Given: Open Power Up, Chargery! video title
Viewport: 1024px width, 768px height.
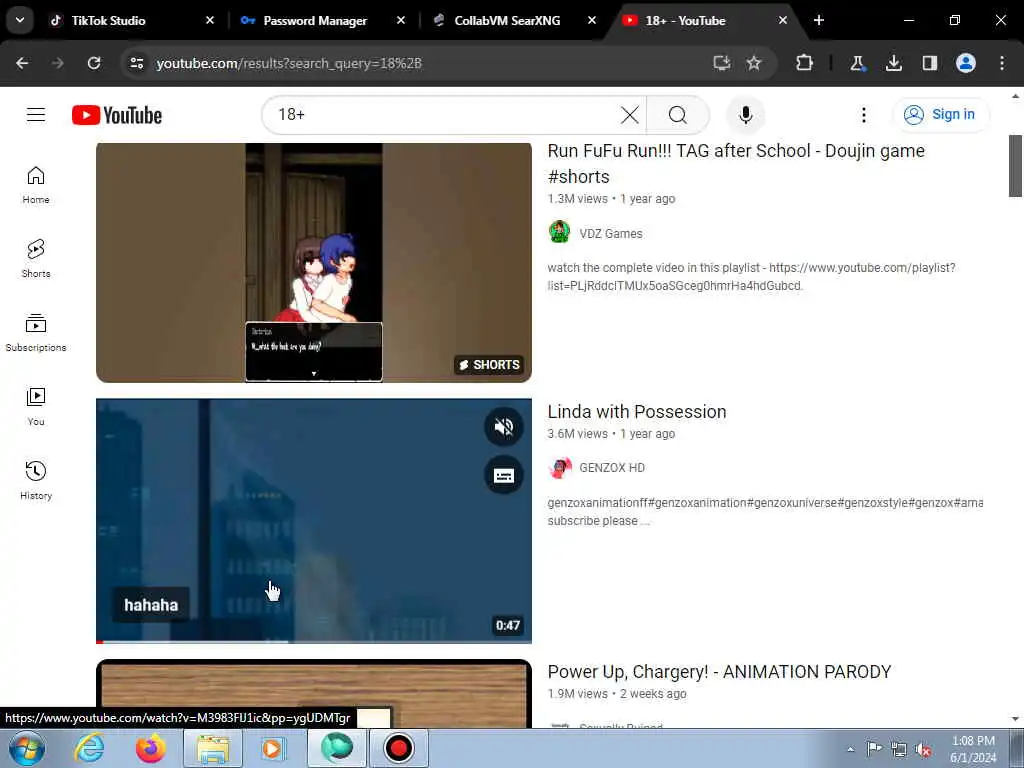Looking at the screenshot, I should click(719, 672).
